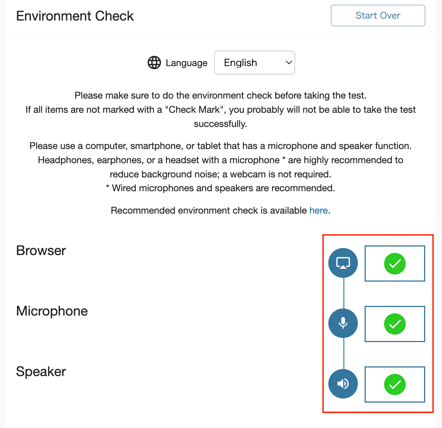Click the globe icon beside Language
Viewport: 442px width, 428px height.
[154, 63]
